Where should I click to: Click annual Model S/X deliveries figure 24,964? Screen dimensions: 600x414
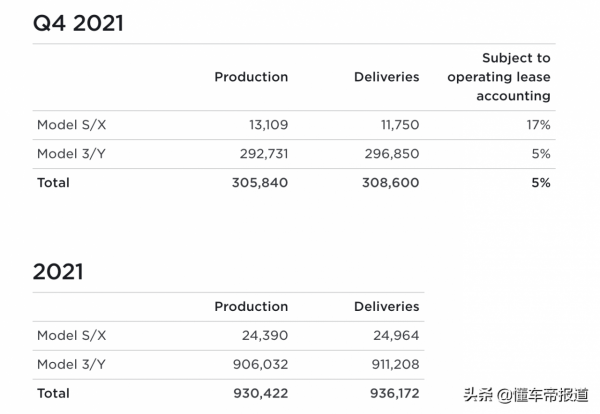[393, 336]
